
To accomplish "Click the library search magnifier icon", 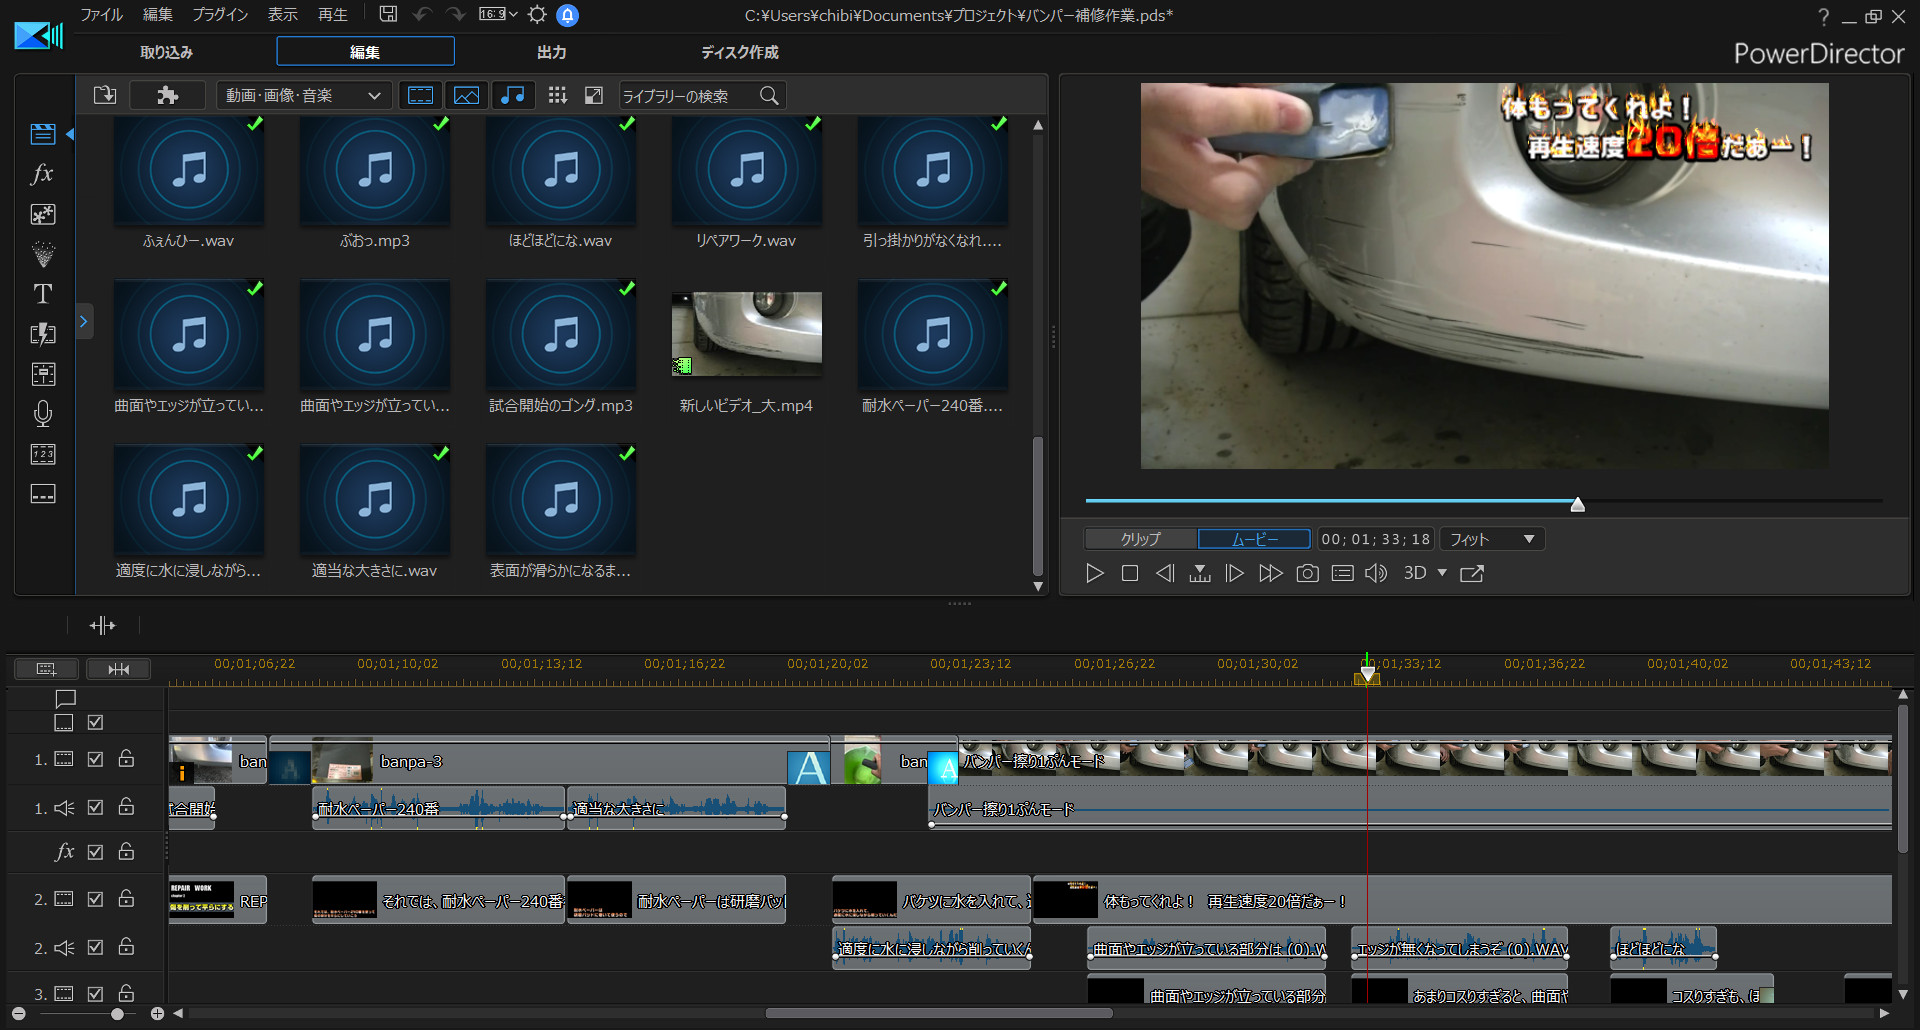I will pyautogui.click(x=769, y=95).
